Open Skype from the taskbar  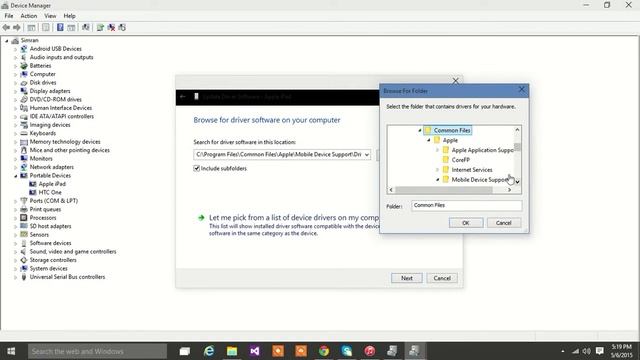pyautogui.click(x=347, y=351)
